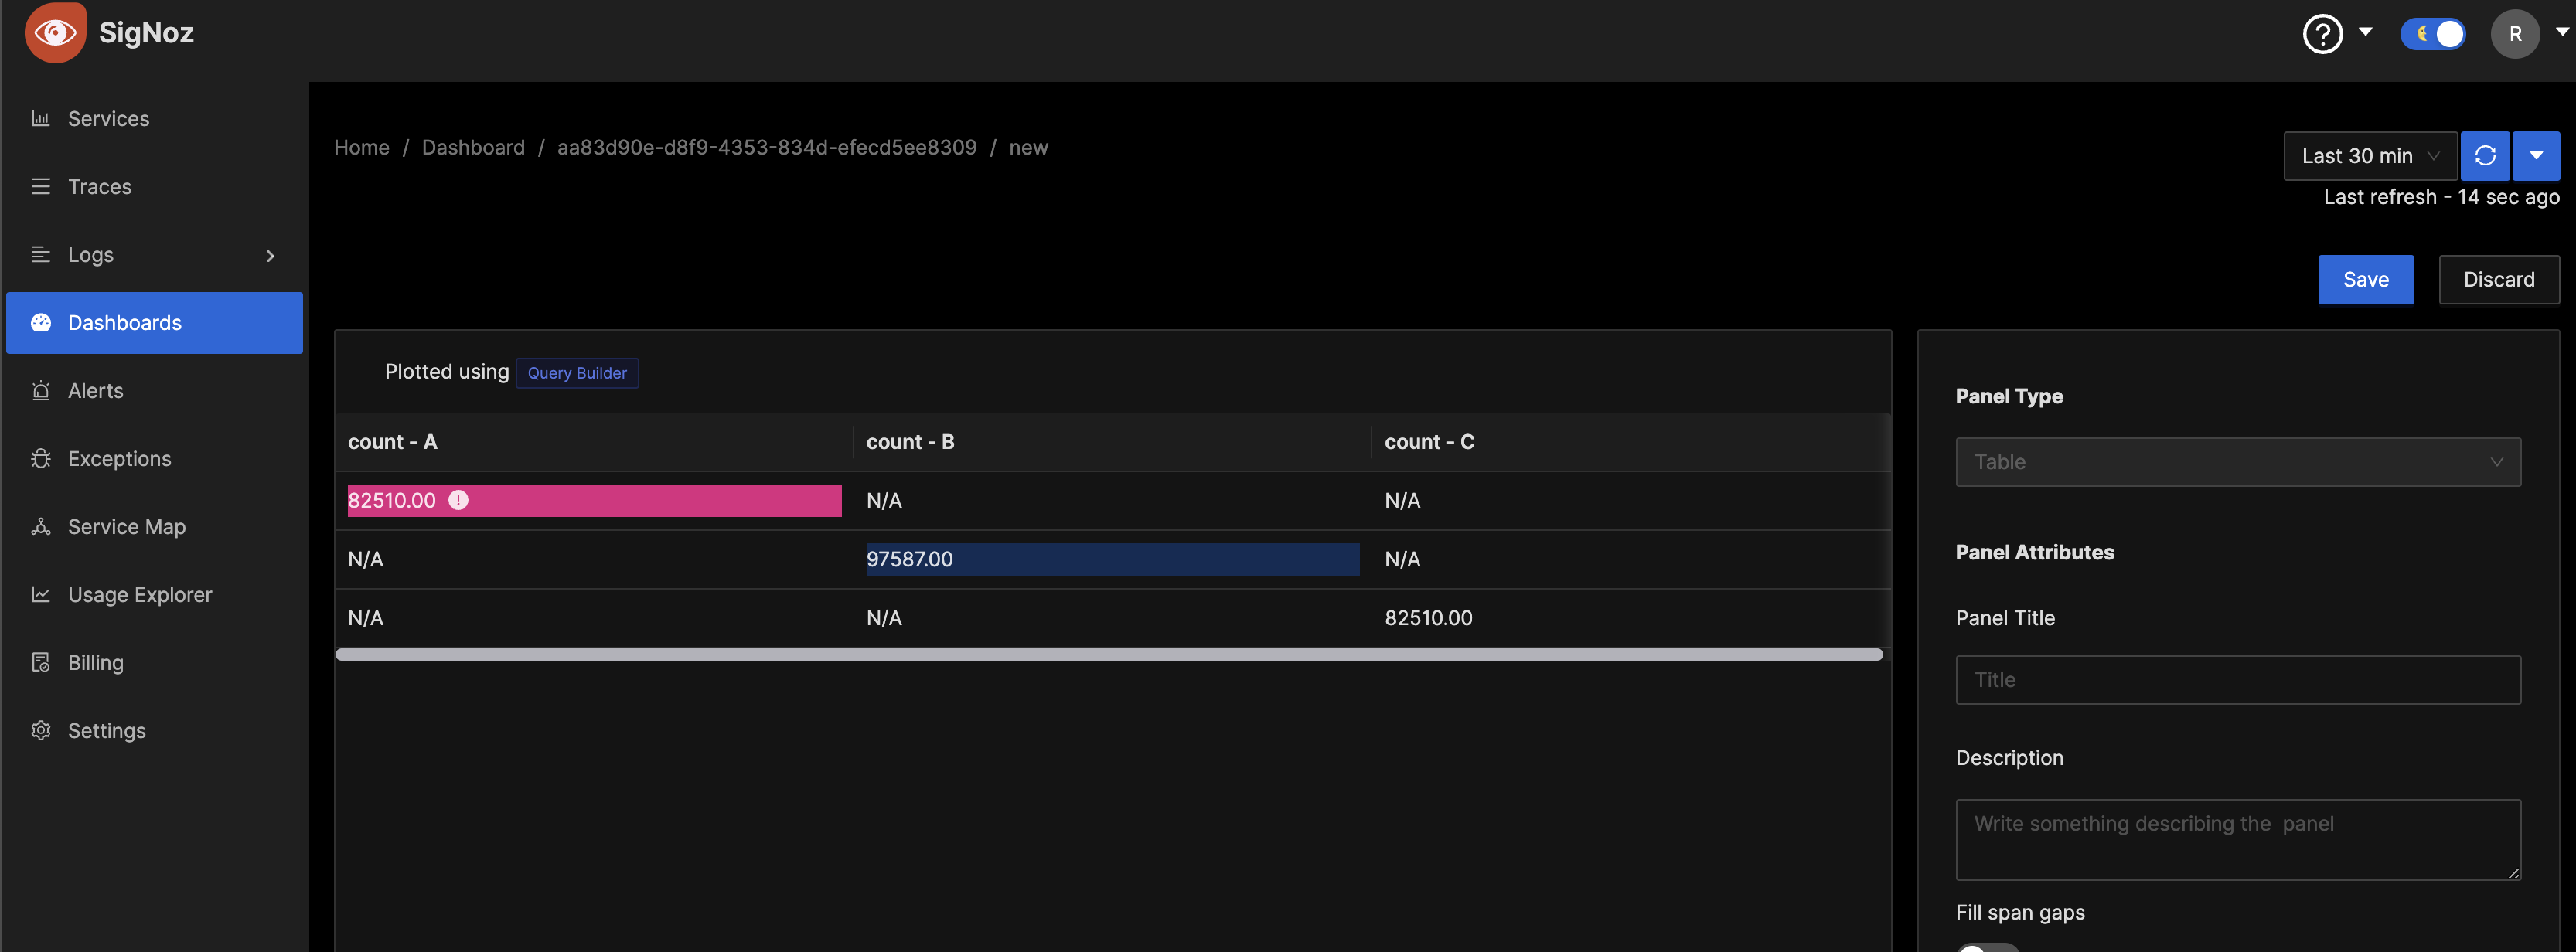Expand the Logs submenu chevron

click(x=270, y=256)
